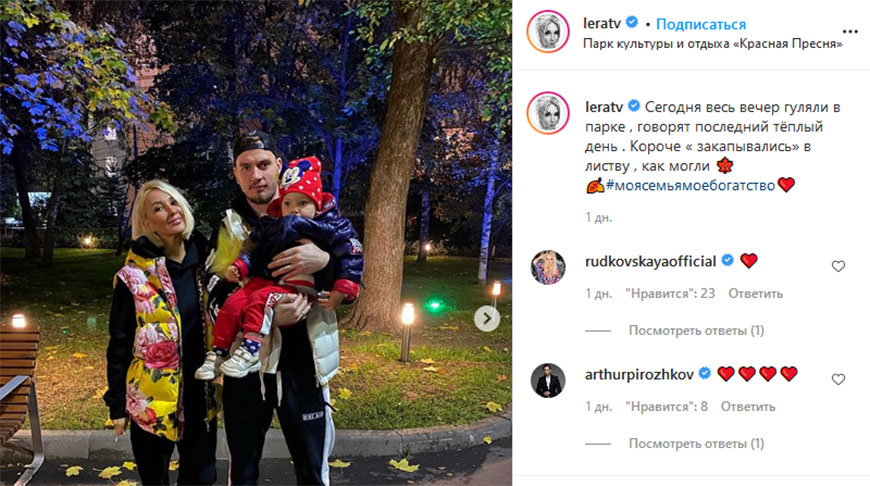This screenshot has width=870, height=486.
Task: Click verified badge next to rudkovskayaofficial
Action: click(727, 260)
